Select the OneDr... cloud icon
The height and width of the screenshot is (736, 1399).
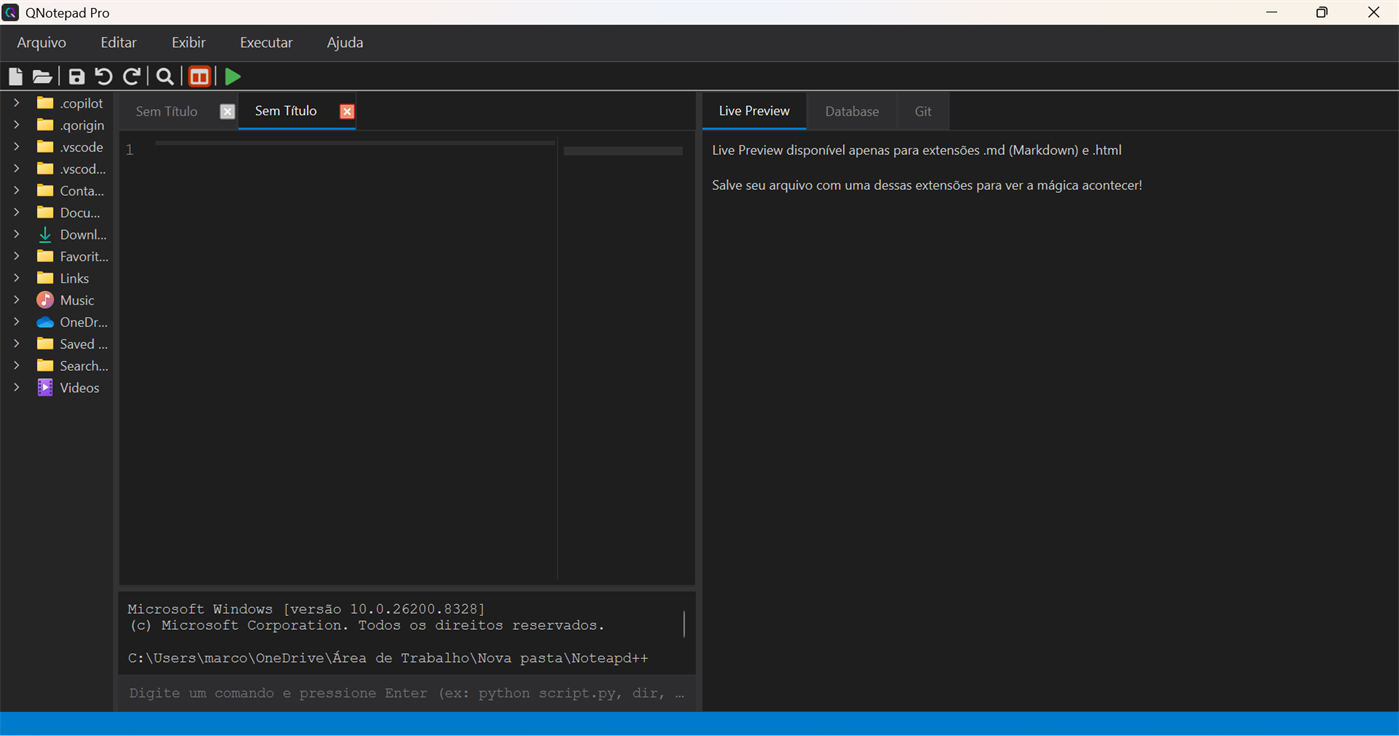(x=45, y=322)
